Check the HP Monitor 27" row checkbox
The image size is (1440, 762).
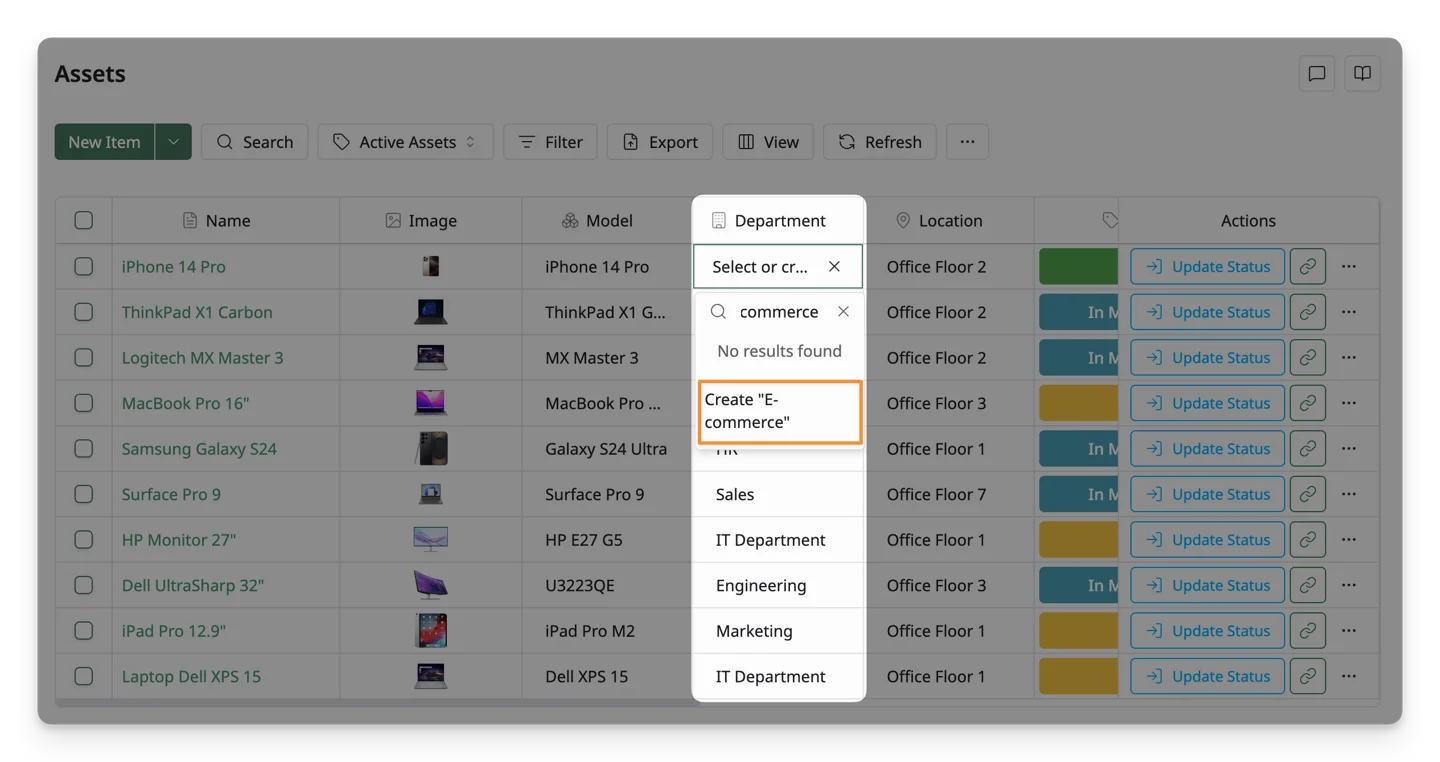click(x=84, y=539)
